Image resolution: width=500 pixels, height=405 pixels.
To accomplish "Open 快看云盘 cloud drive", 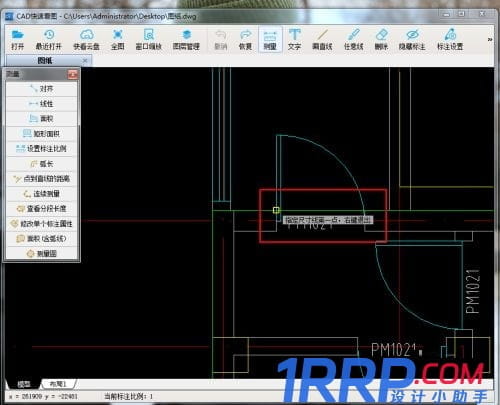I will coord(86,39).
